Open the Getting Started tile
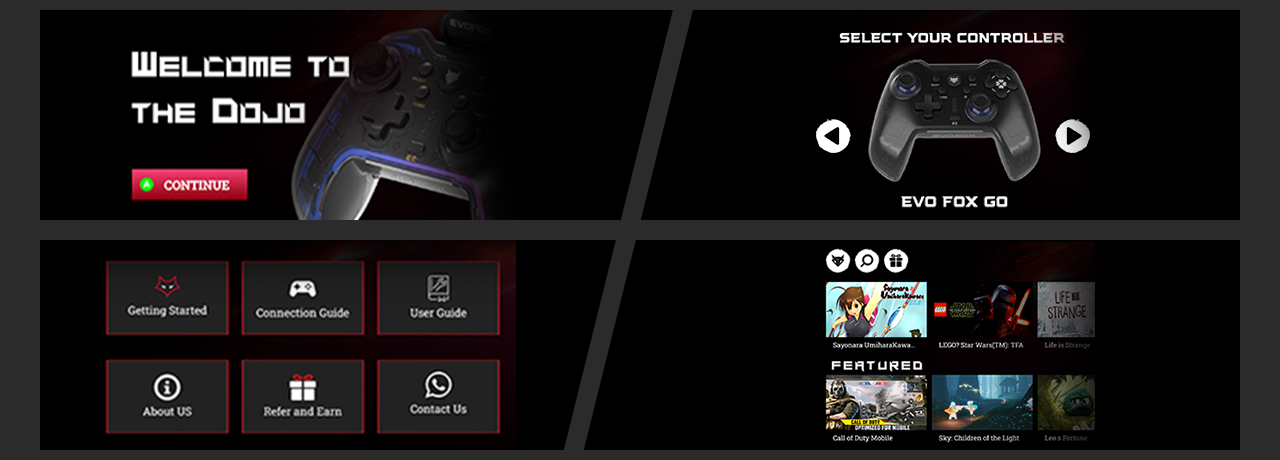This screenshot has height=460, width=1280. (167, 298)
